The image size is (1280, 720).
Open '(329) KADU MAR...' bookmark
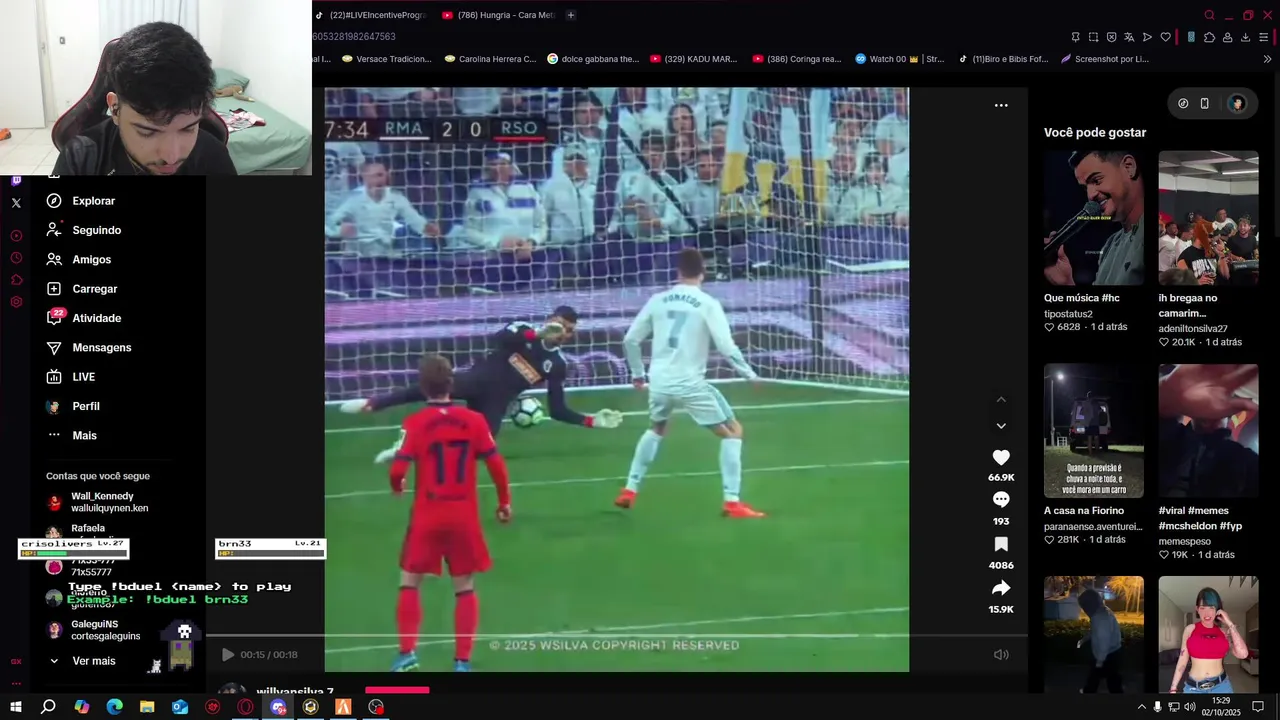(x=693, y=59)
